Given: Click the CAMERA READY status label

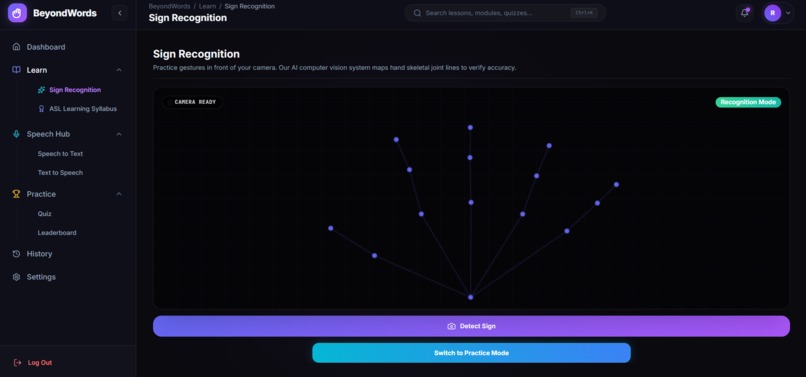Looking at the screenshot, I should click(x=192, y=102).
